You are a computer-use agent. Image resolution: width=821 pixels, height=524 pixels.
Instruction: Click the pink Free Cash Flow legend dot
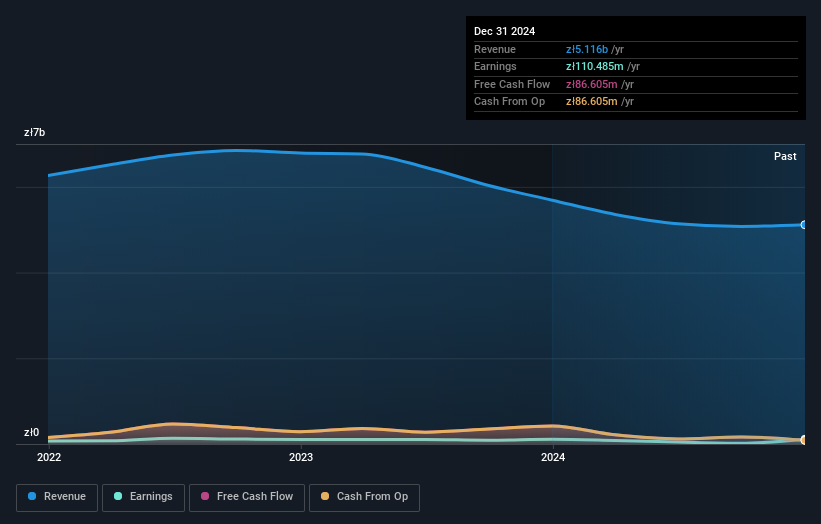[205, 496]
